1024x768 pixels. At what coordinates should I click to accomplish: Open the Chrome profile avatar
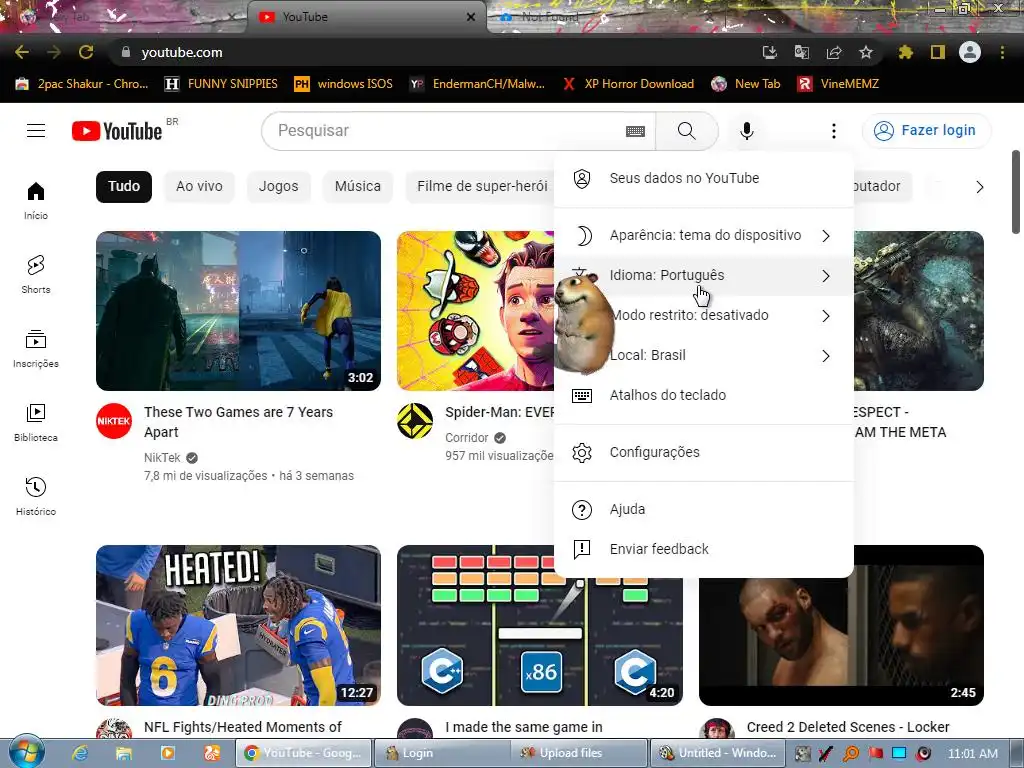(970, 52)
